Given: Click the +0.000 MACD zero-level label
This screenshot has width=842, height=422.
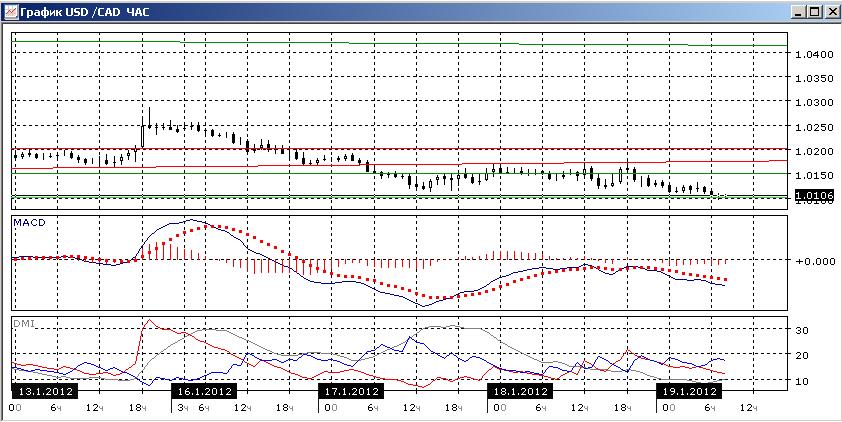Looking at the screenshot, I should (x=814, y=260).
